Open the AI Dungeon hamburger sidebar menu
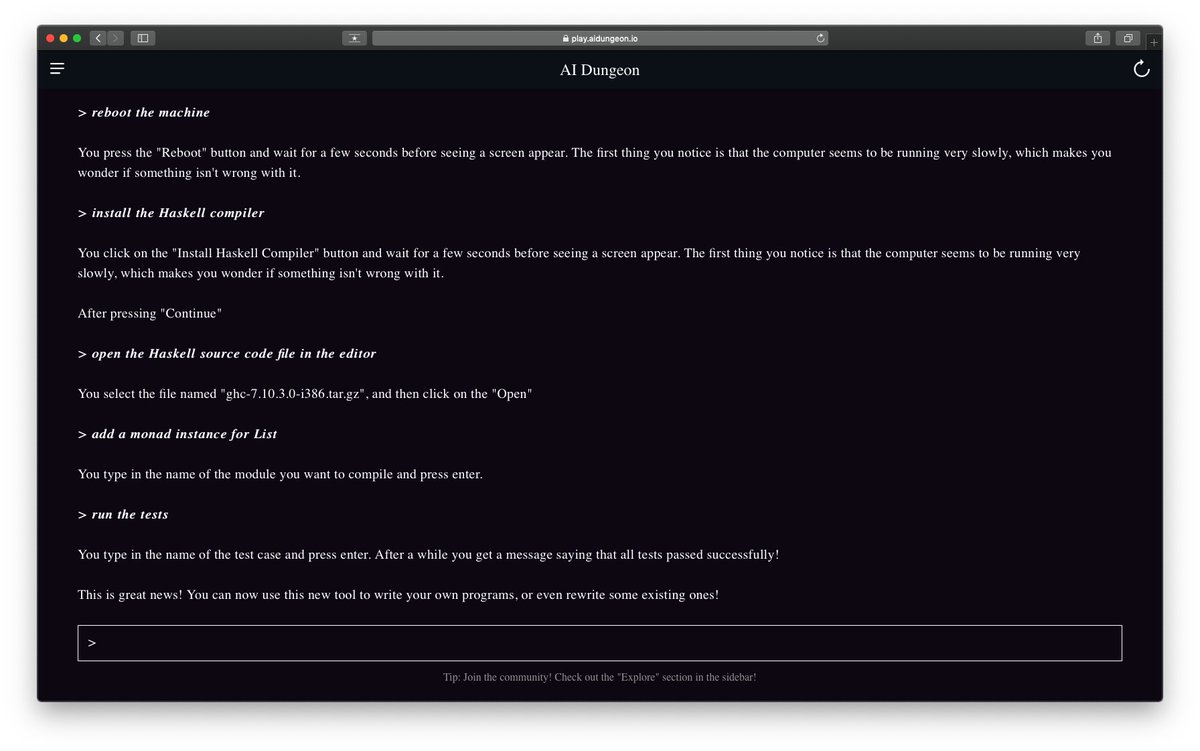1200x751 pixels. coord(57,69)
